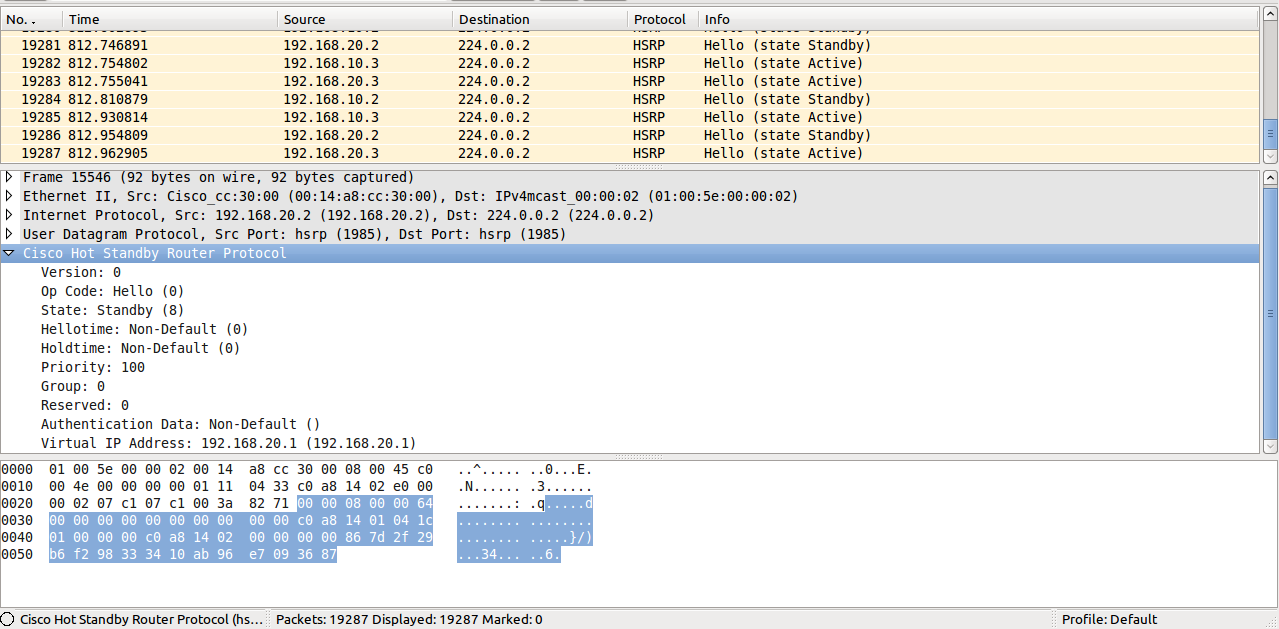The image size is (1279, 629).
Task: Select the Authentication Data field
Action: point(181,424)
